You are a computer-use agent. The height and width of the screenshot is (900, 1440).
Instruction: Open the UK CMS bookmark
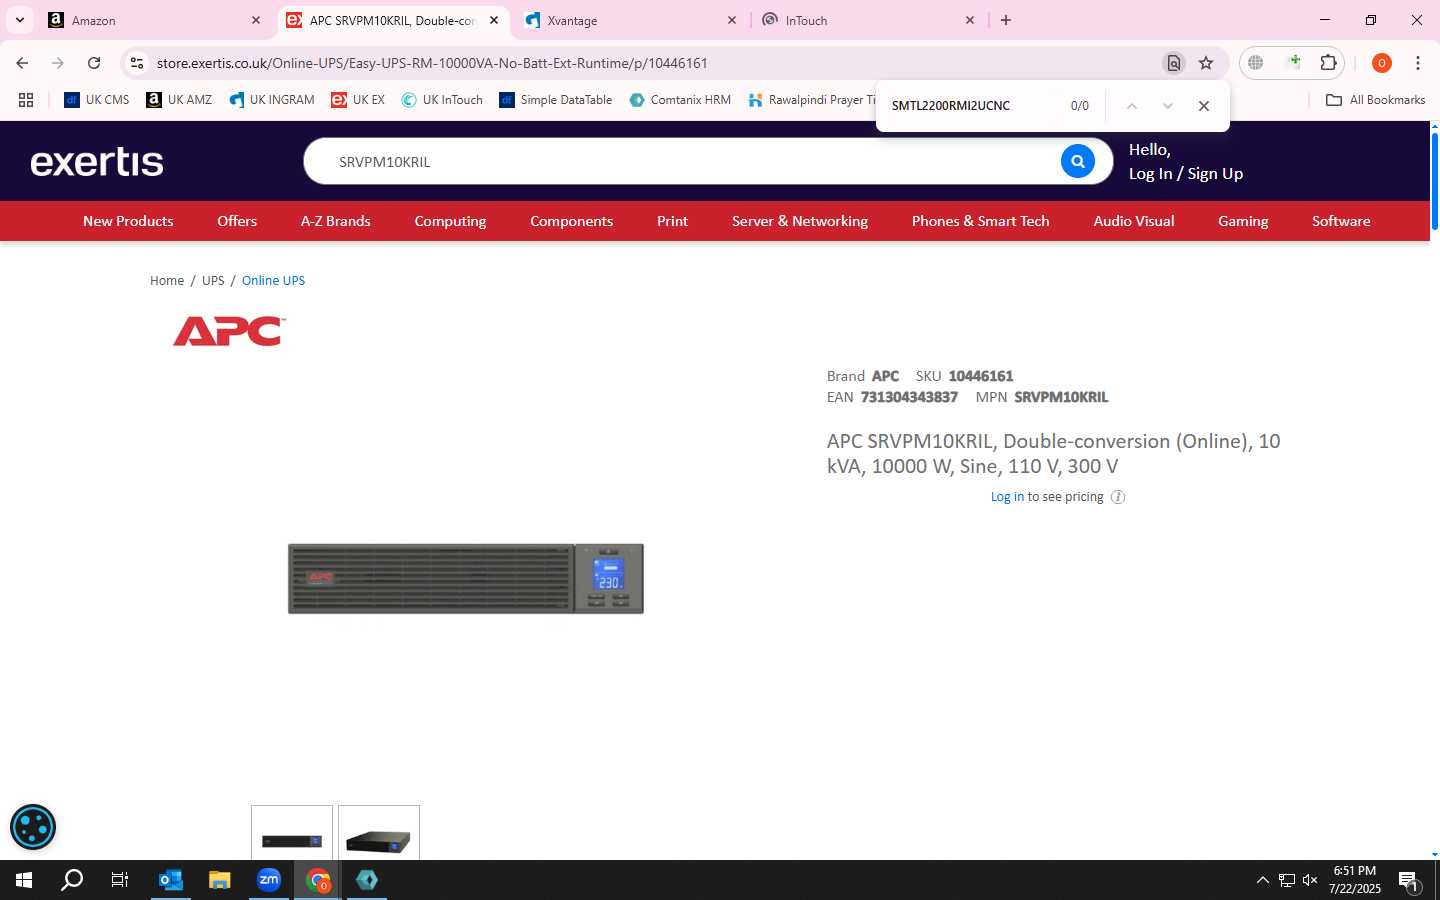97,100
